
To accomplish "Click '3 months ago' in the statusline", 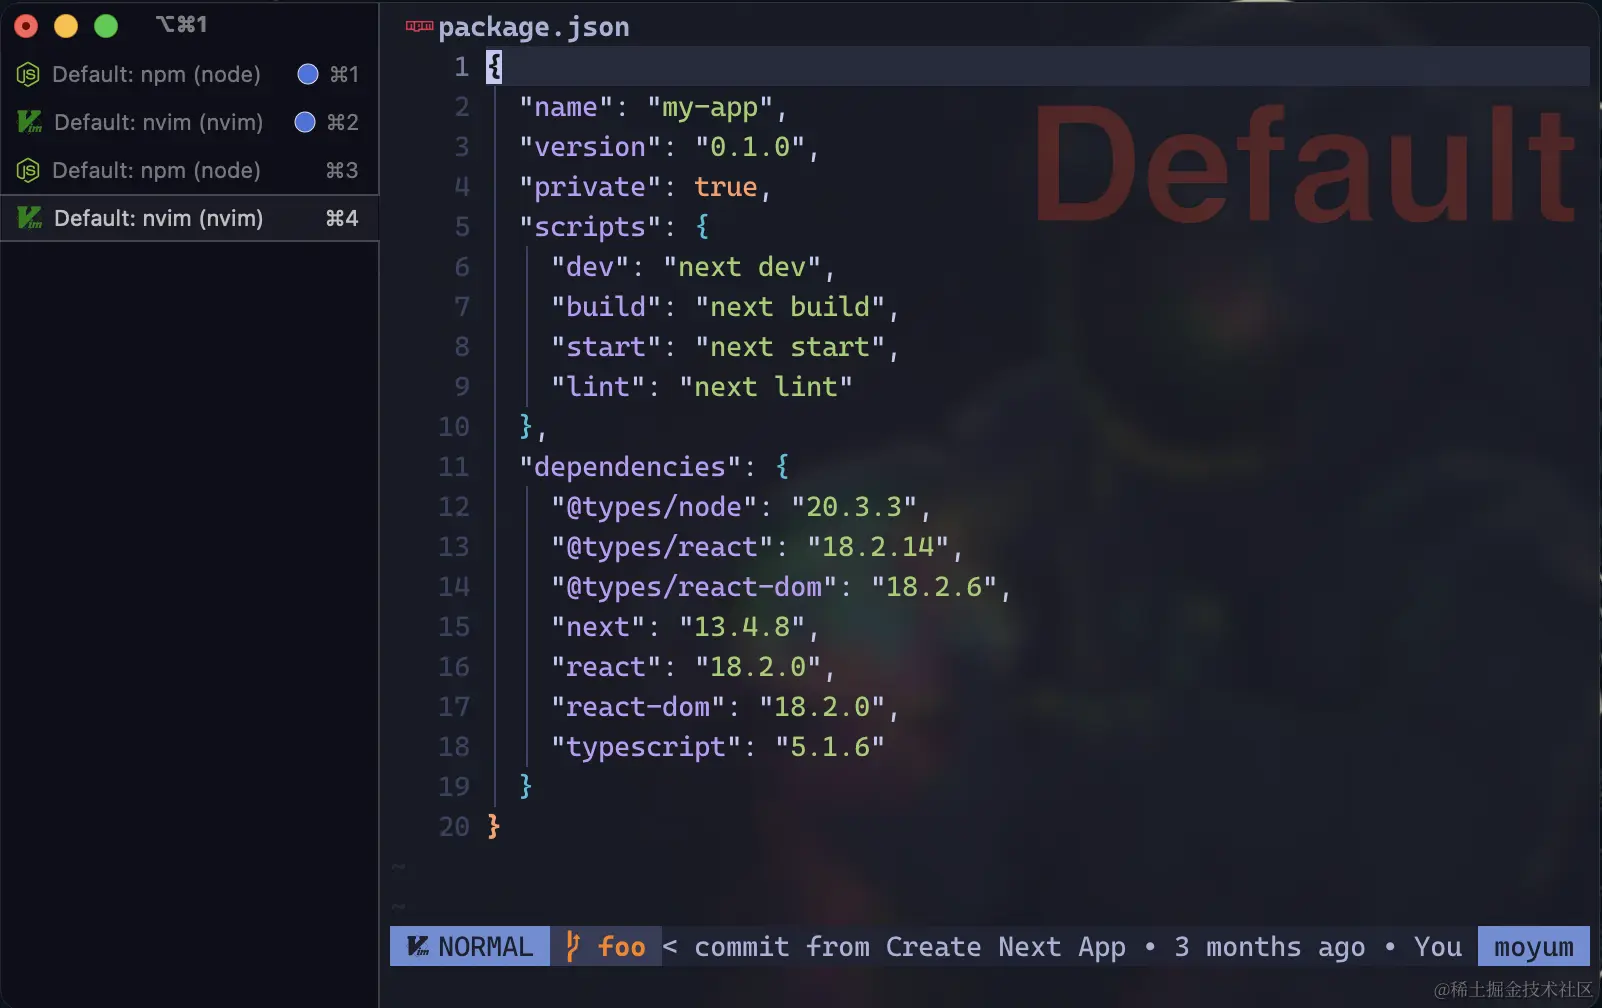I will 1269,947.
